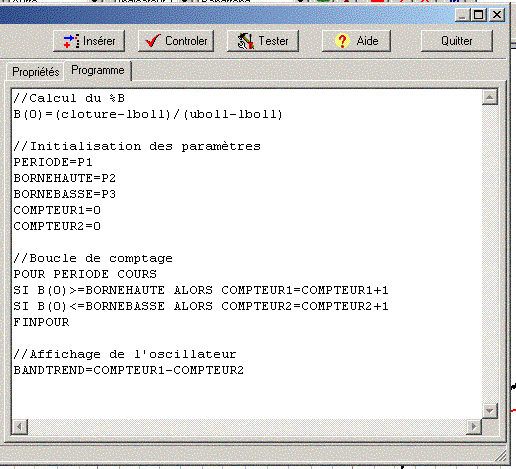516x469 pixels.
Task: Click the Insérer button icon
Action: coord(71,41)
